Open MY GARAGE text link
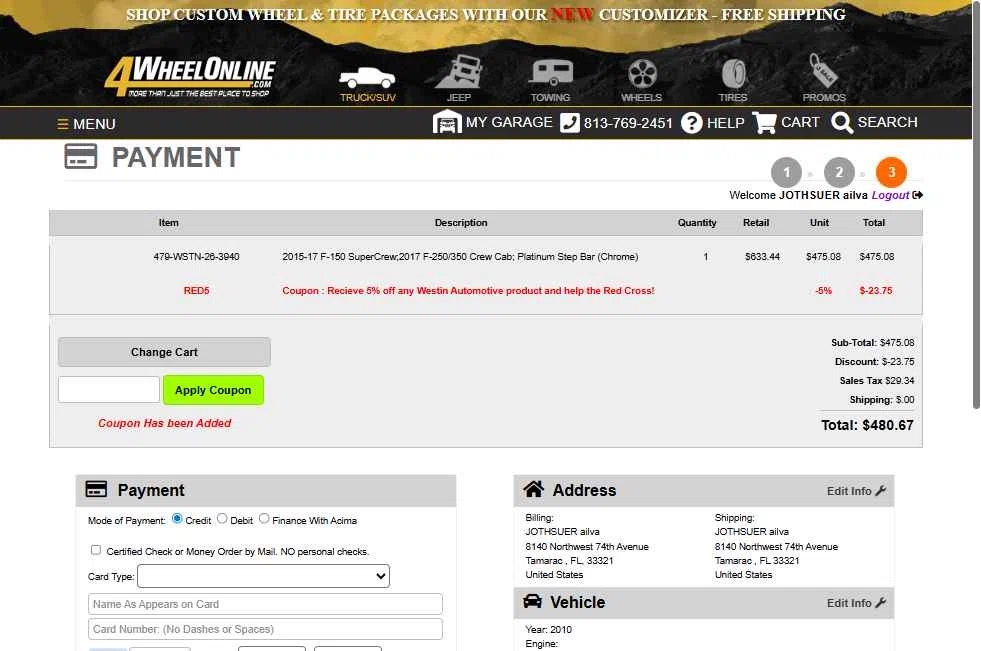The image size is (981, 651). tap(509, 122)
